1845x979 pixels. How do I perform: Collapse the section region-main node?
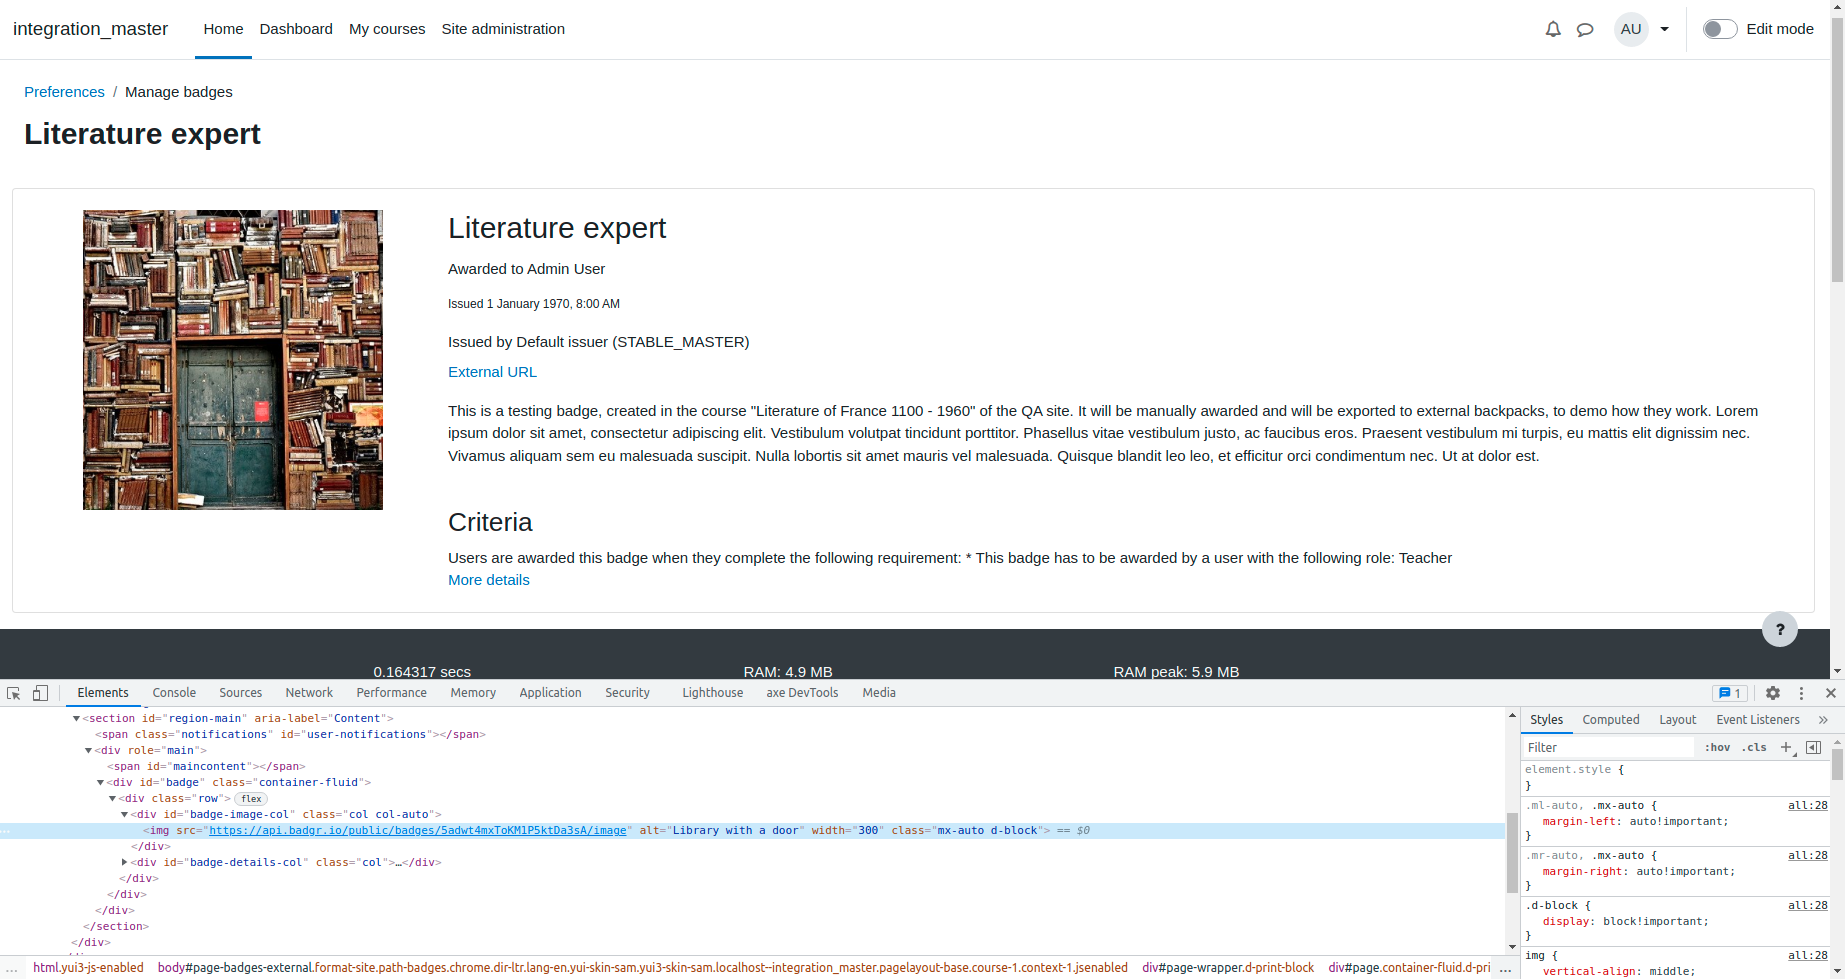coord(76,719)
